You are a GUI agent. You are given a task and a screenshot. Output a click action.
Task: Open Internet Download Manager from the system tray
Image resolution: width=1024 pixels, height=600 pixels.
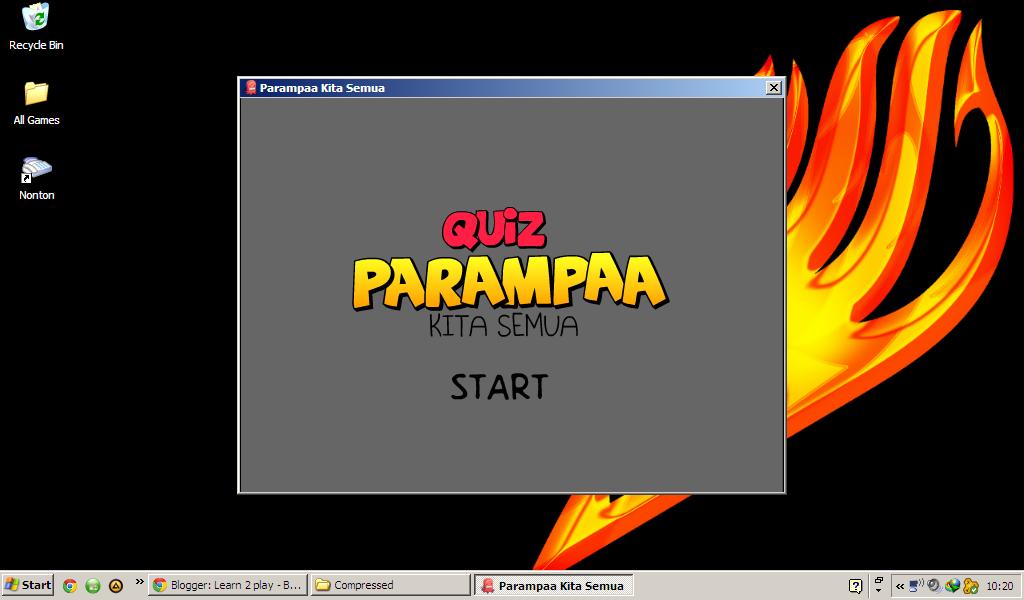pyautogui.click(x=952, y=585)
